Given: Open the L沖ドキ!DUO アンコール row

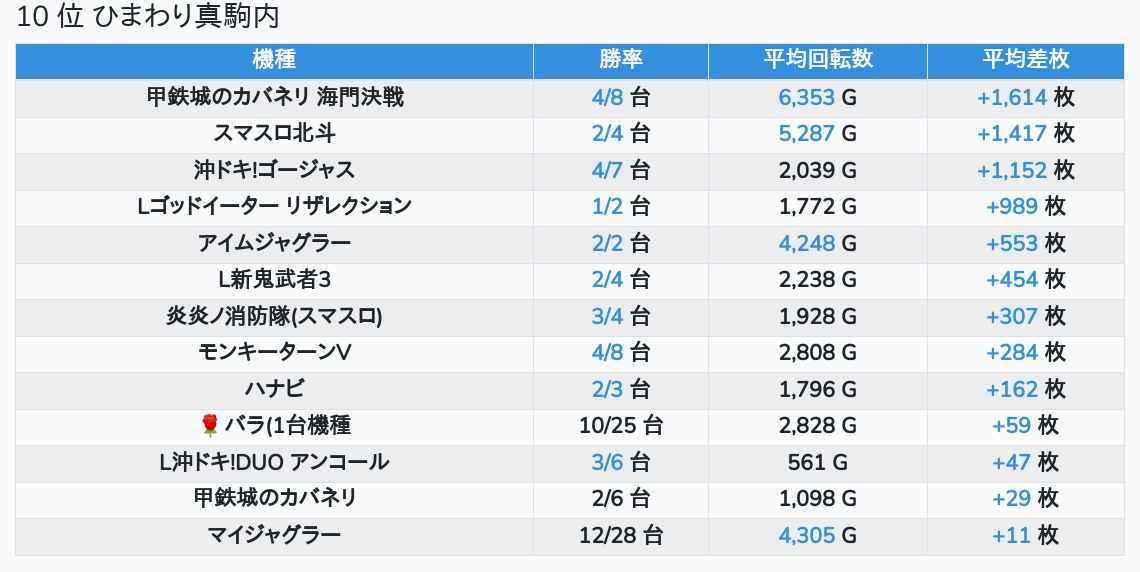Looking at the screenshot, I should [x=274, y=462].
